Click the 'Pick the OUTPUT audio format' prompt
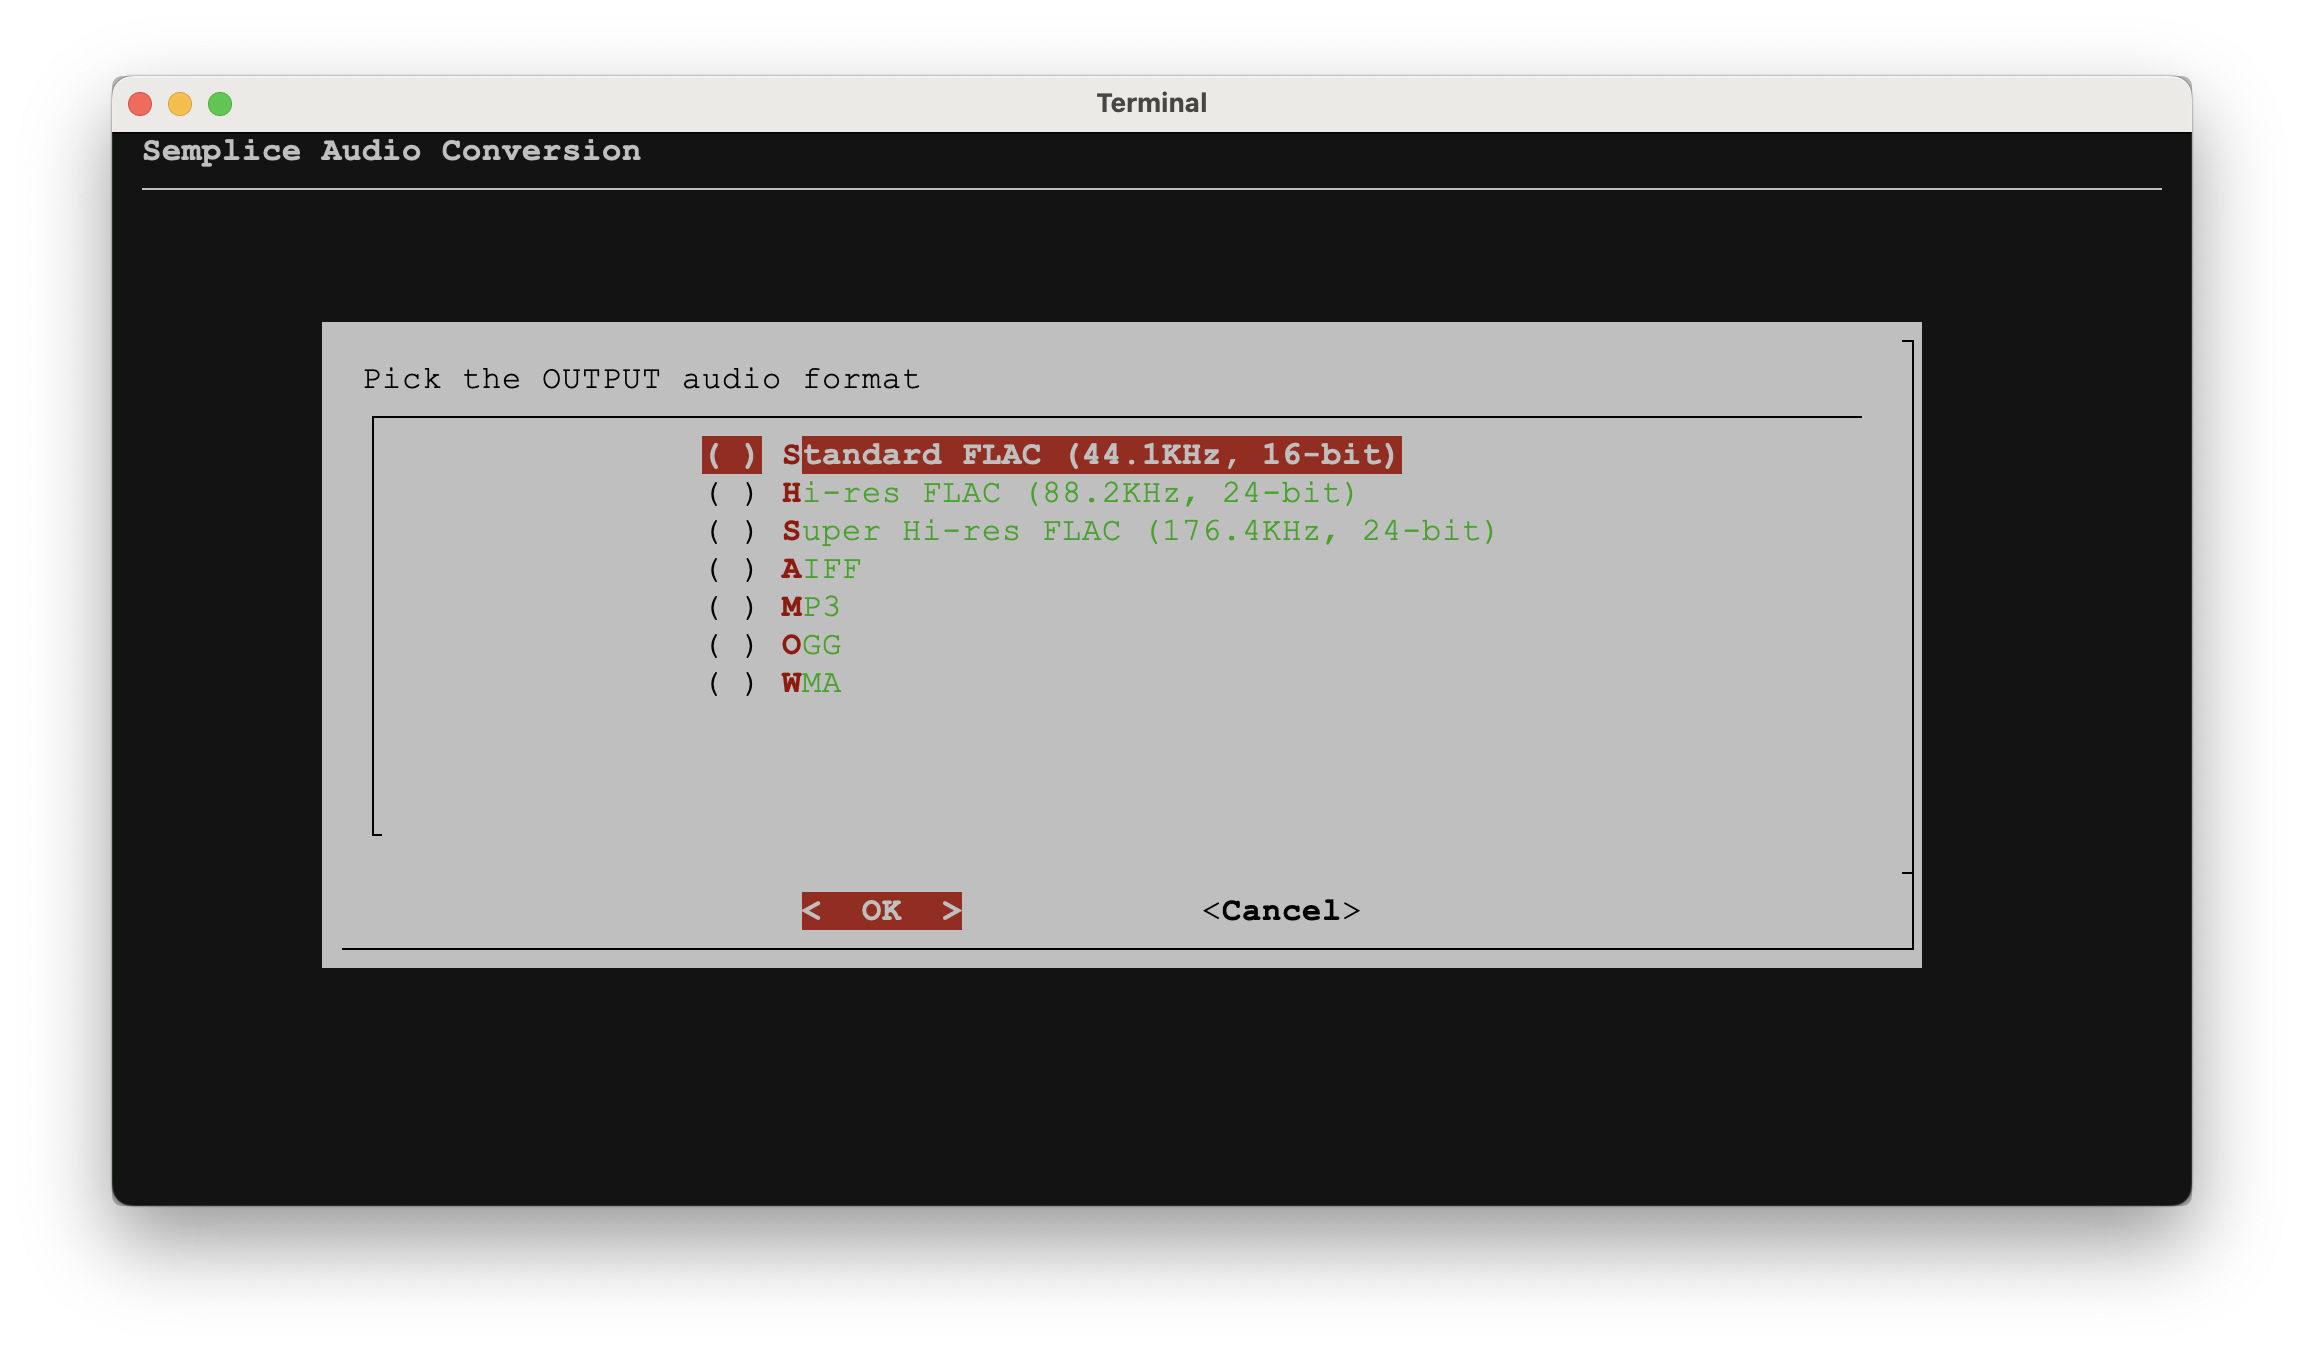 pyautogui.click(x=641, y=379)
